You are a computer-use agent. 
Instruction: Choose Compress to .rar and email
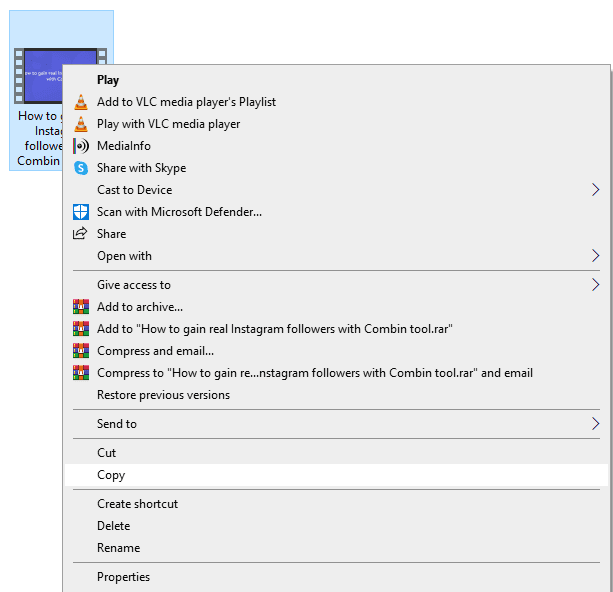coord(336,373)
